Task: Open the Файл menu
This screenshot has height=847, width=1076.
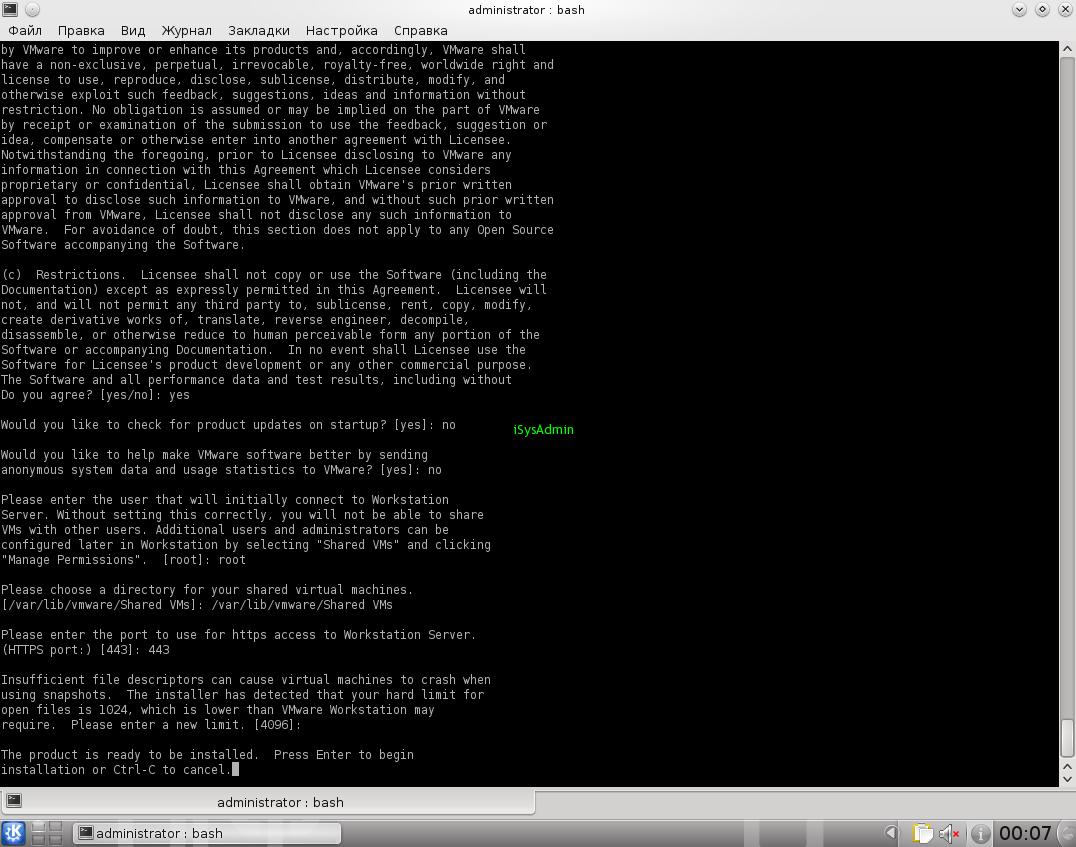Action: [25, 30]
